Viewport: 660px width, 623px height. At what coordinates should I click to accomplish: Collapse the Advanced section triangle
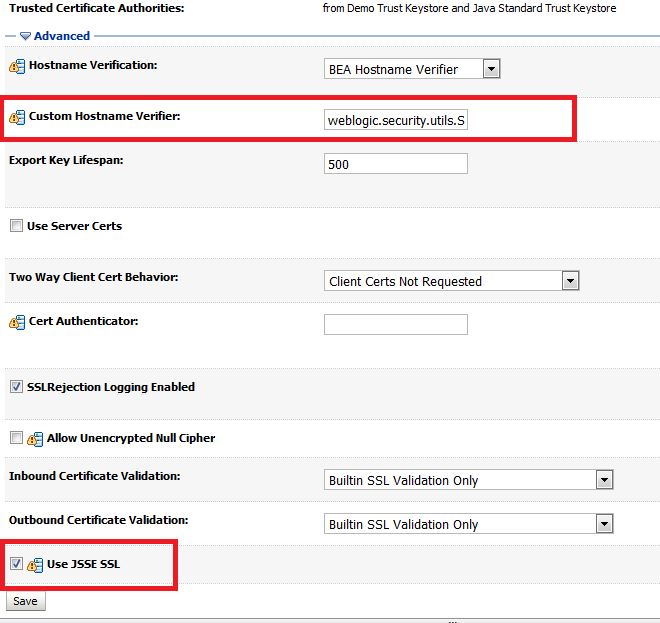[x=25, y=36]
